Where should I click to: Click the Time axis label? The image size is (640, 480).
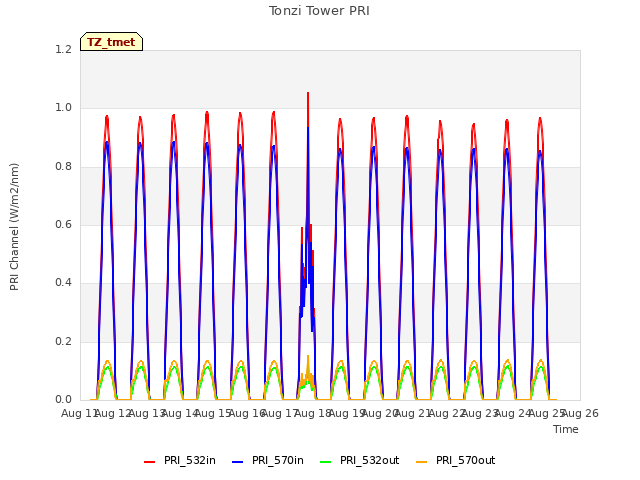(x=566, y=429)
